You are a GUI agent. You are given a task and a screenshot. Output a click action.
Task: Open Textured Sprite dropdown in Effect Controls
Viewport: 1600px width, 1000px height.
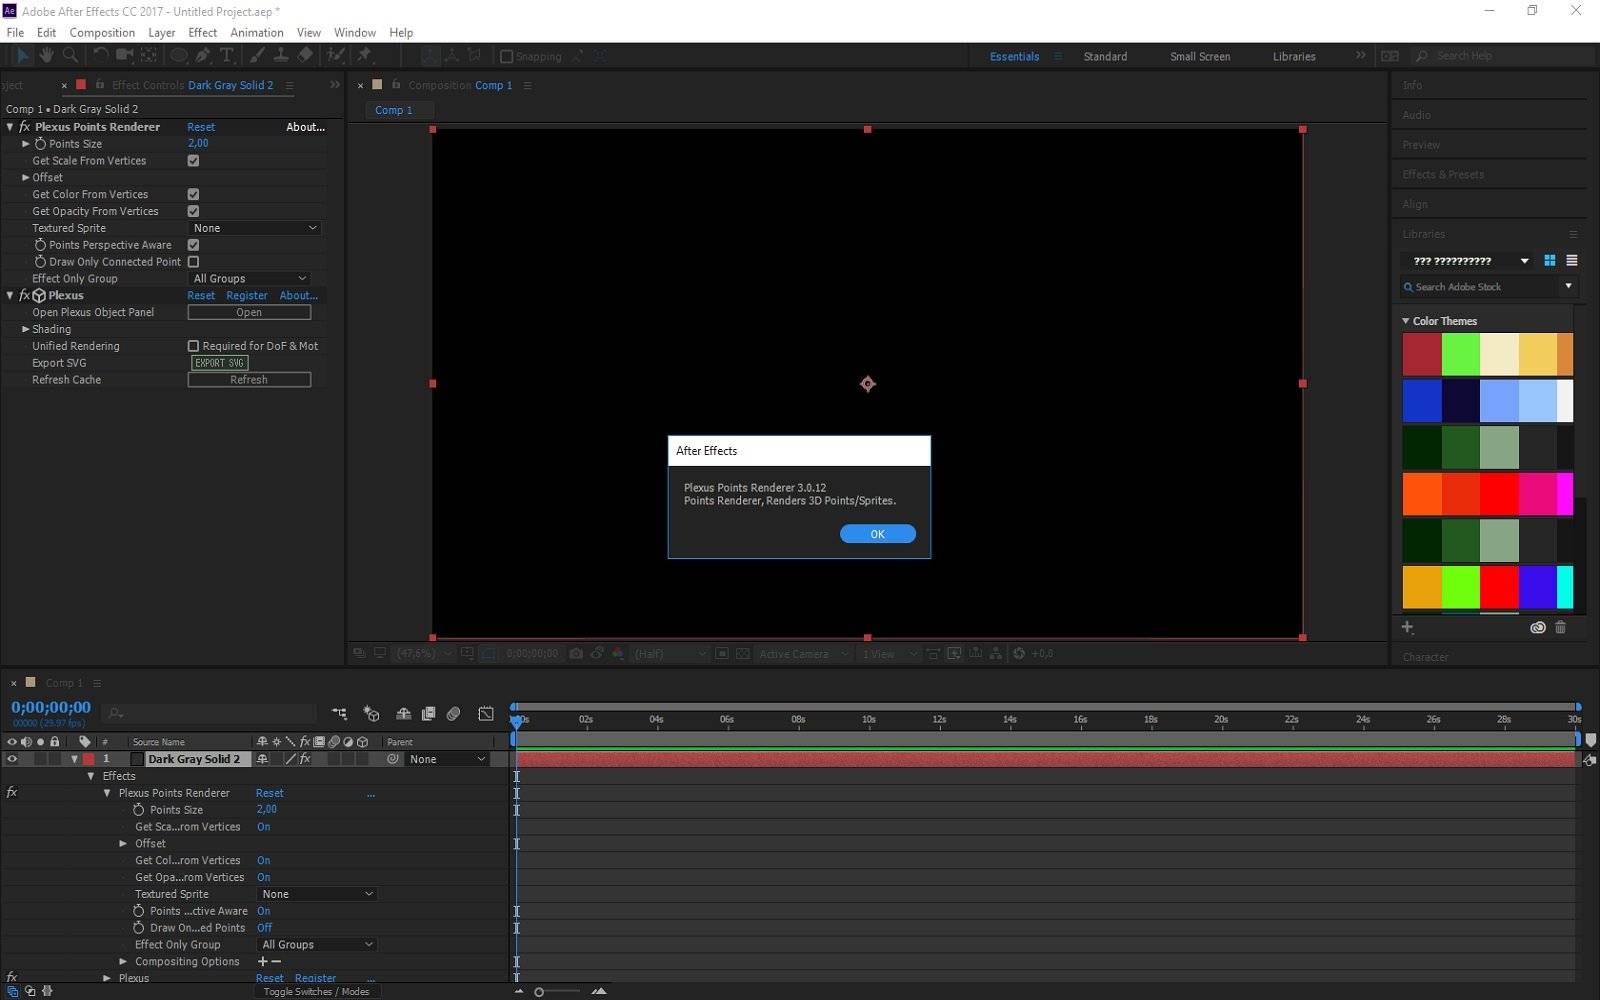click(255, 228)
